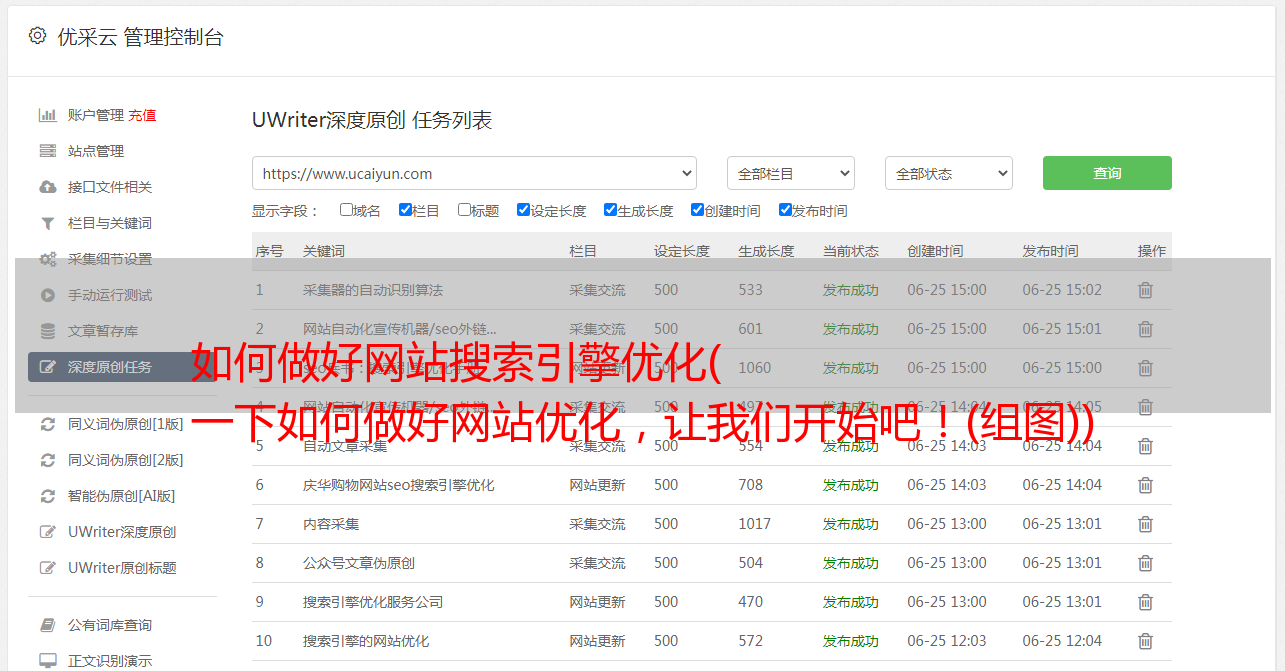This screenshot has height=671, width=1285.
Task: Delete row 7 内容采集 task
Action: (x=1146, y=524)
